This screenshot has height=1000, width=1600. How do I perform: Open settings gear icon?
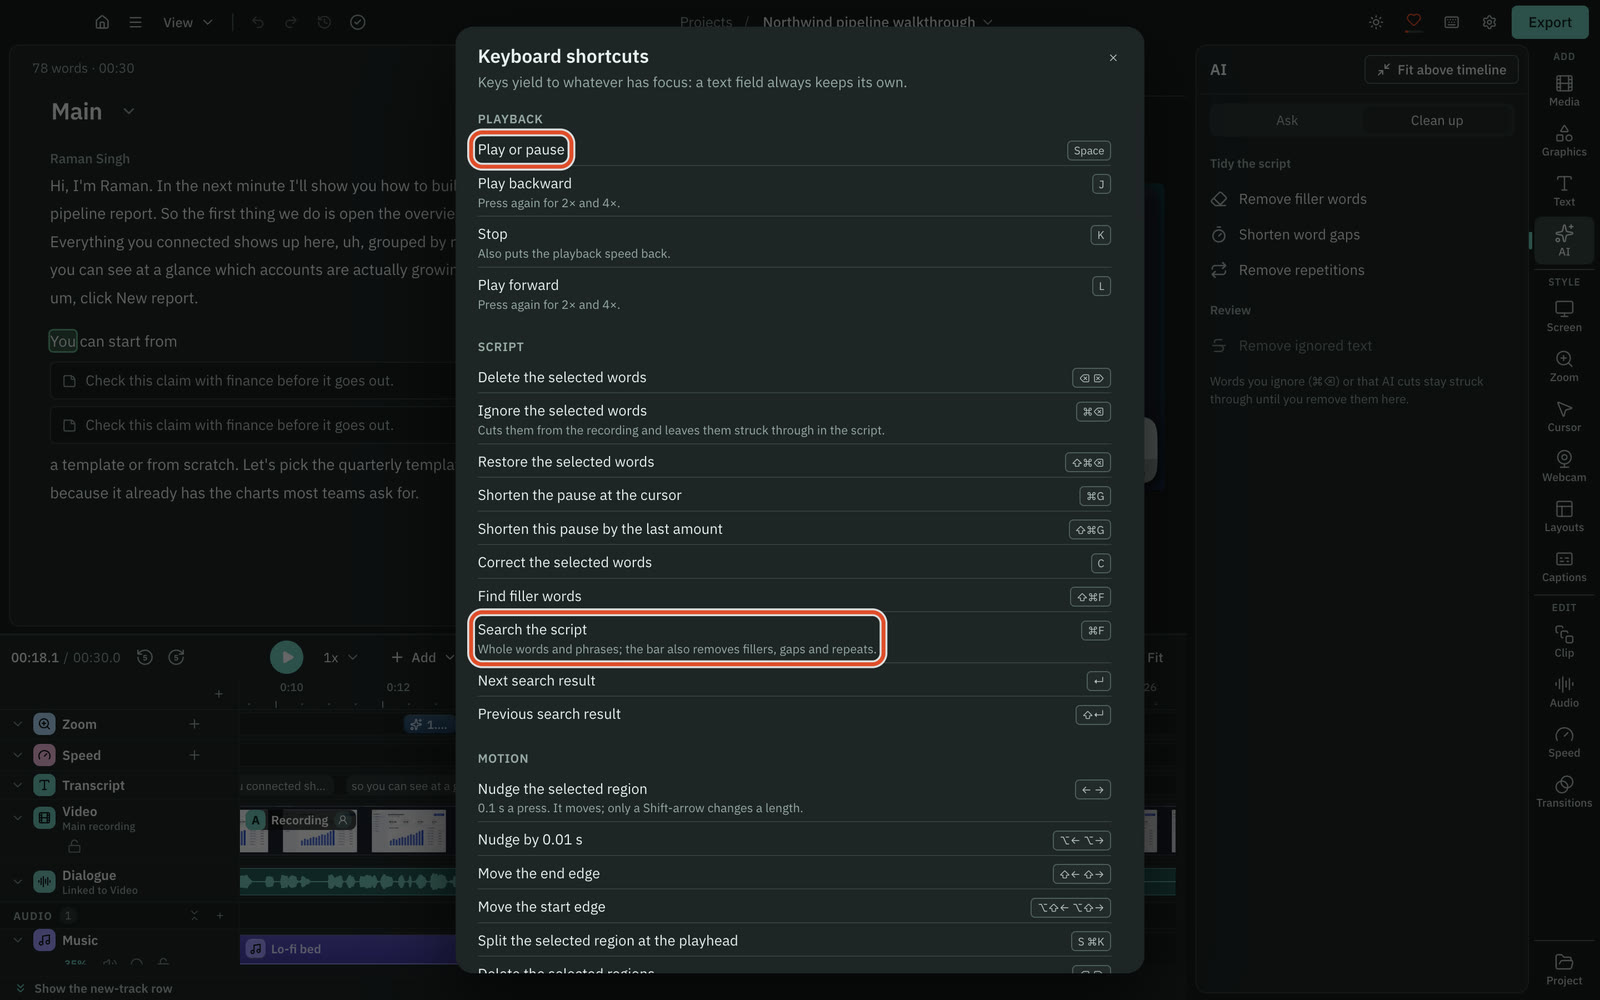pyautogui.click(x=1489, y=22)
